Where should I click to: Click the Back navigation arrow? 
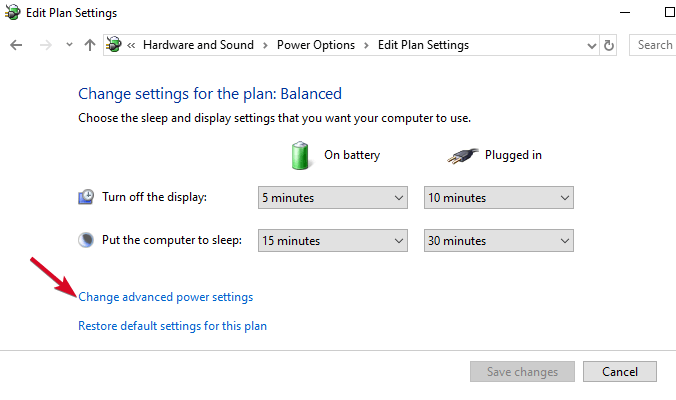[x=16, y=45]
